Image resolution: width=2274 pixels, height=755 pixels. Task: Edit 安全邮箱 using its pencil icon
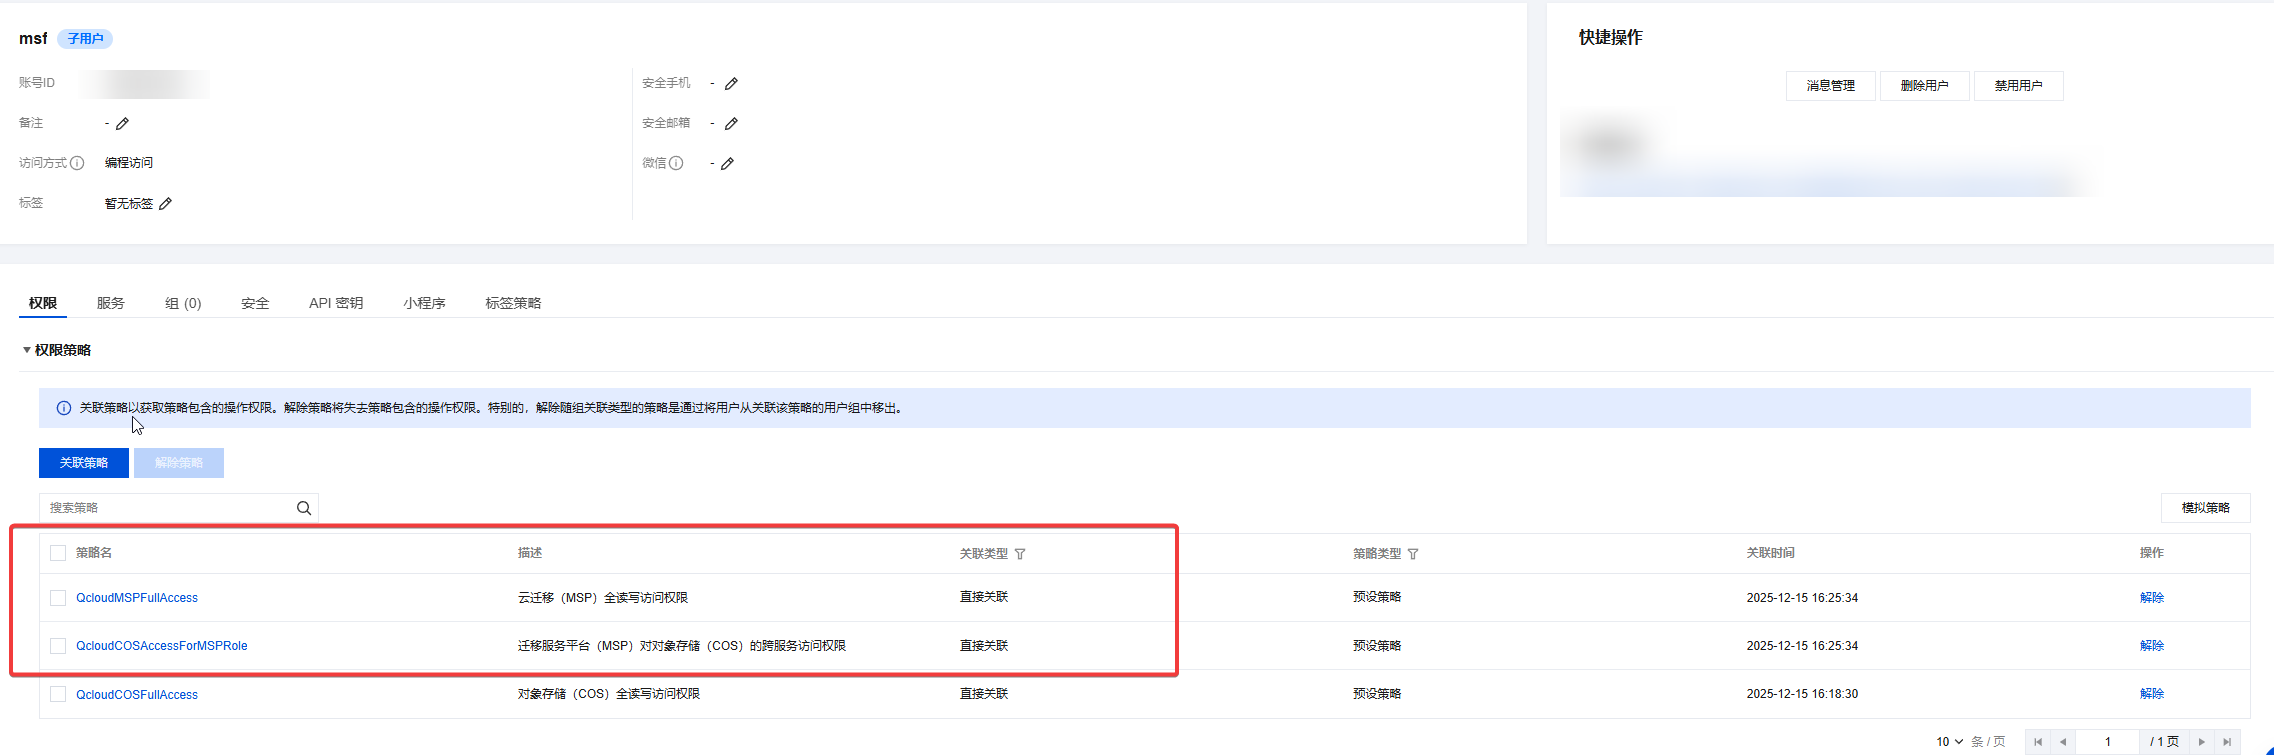pyautogui.click(x=731, y=124)
